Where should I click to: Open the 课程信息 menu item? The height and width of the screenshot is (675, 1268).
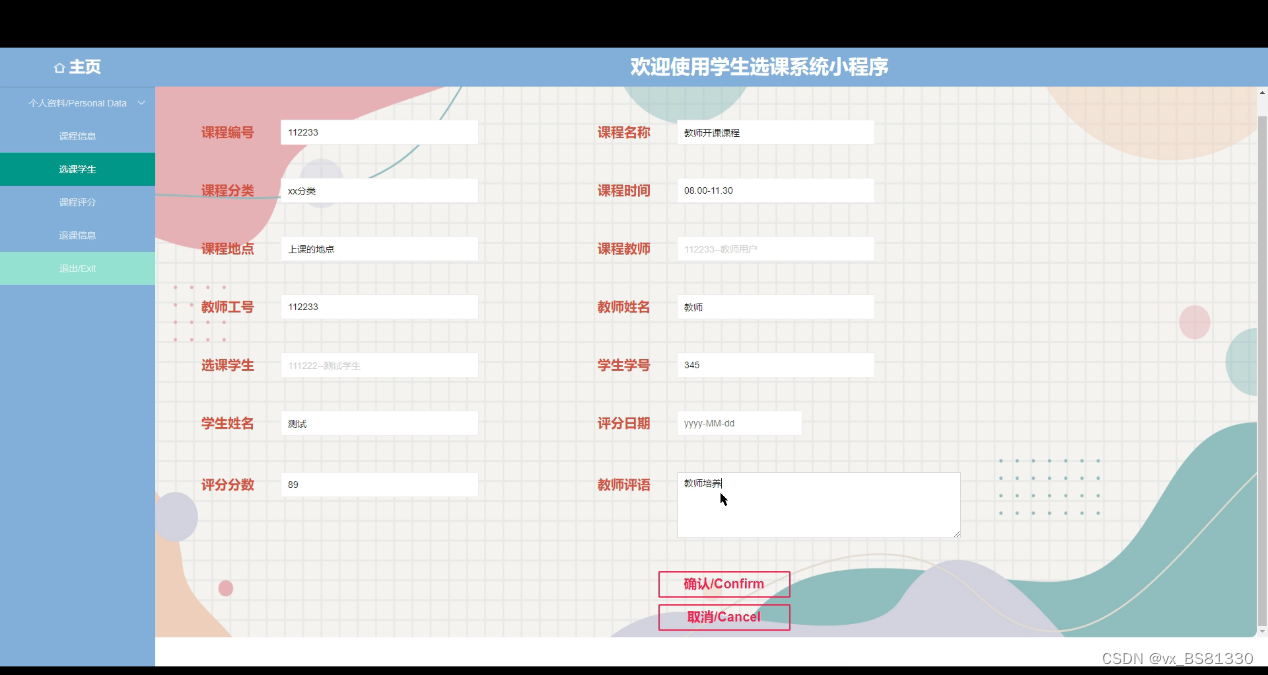77,136
